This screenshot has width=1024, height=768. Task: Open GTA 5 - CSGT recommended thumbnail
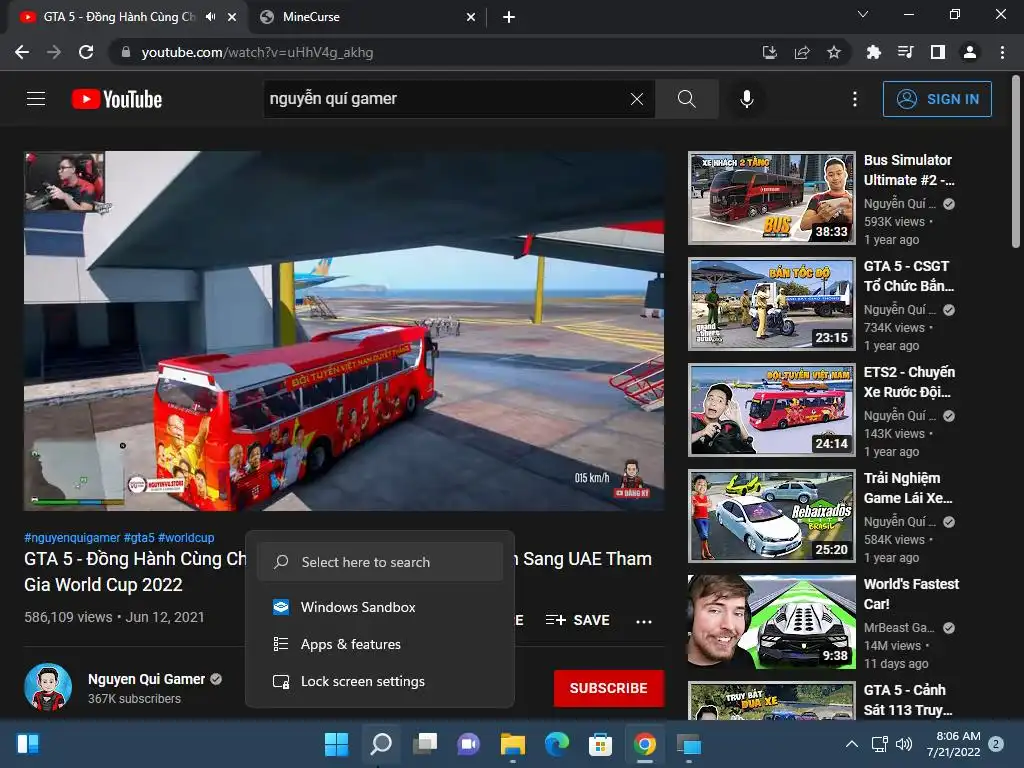pos(772,304)
